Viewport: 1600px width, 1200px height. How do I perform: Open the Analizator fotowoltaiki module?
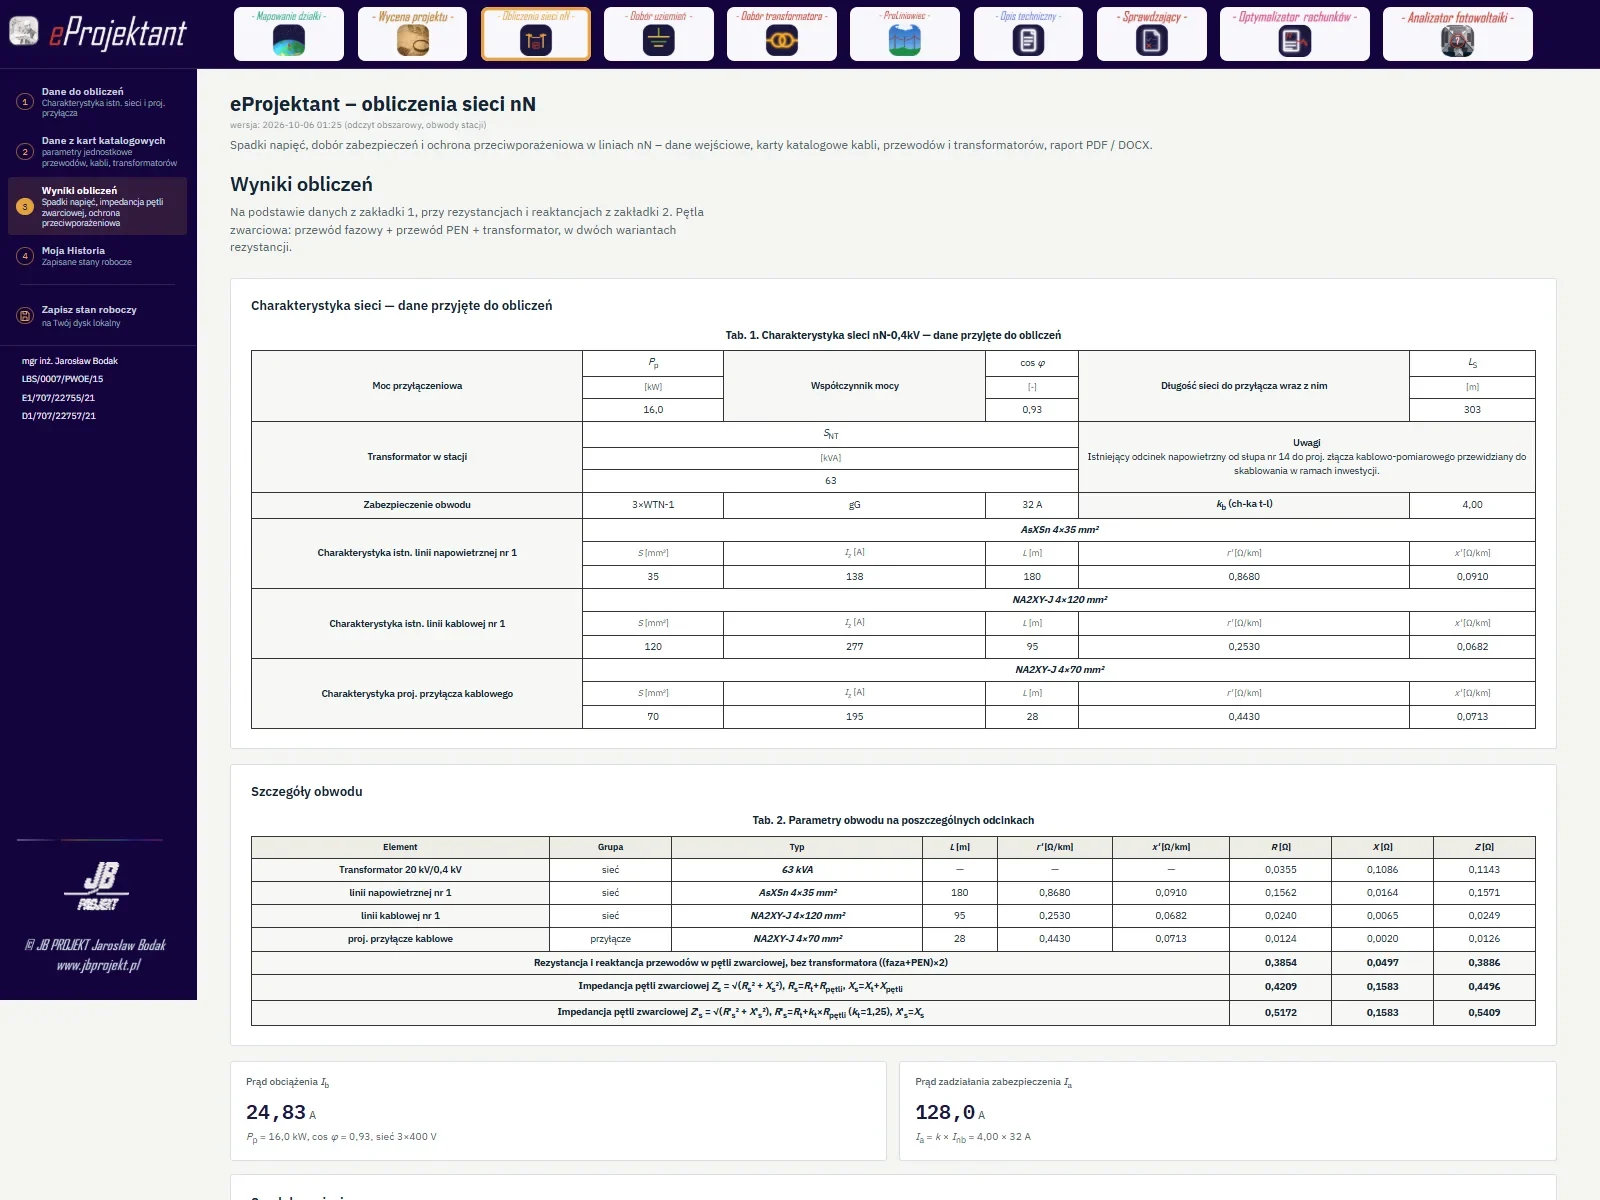point(1458,34)
